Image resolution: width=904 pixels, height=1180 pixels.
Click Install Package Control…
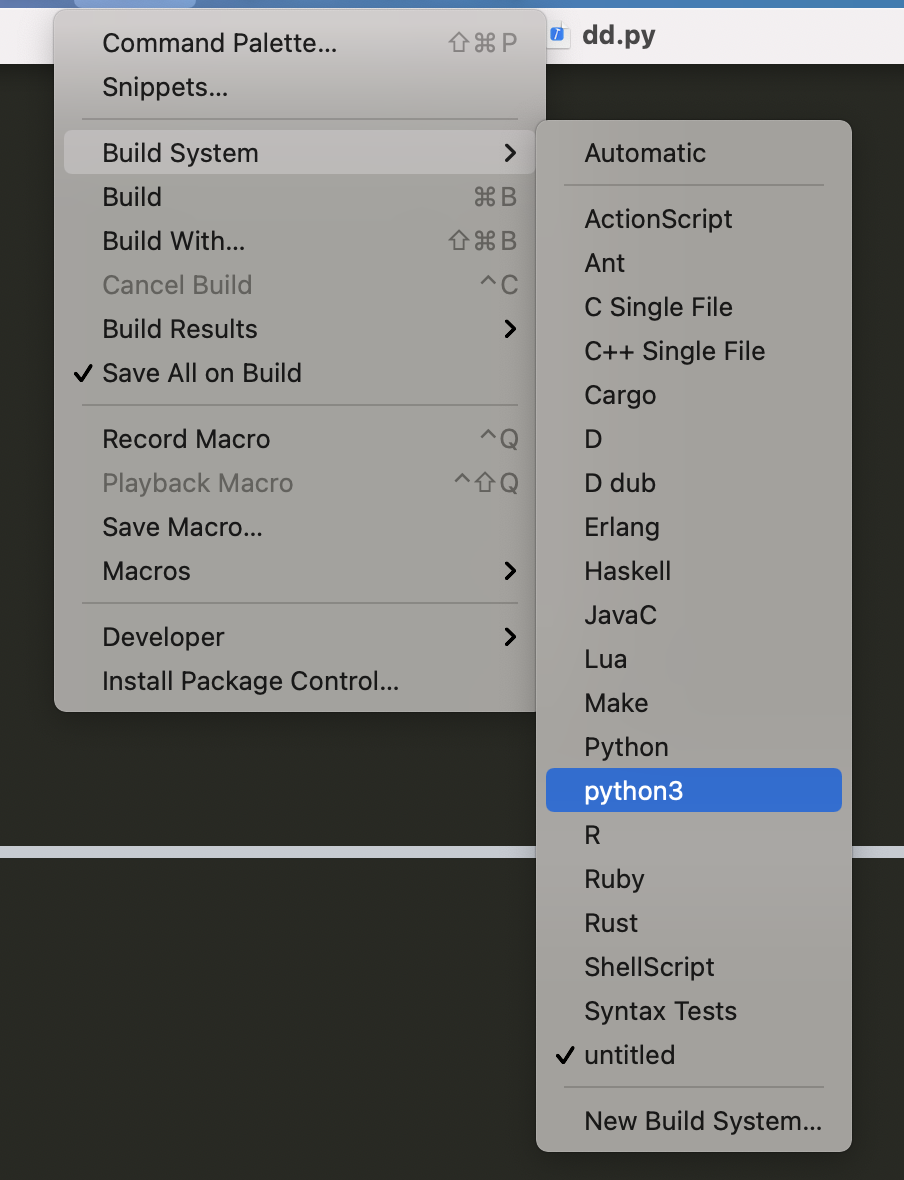(300, 681)
